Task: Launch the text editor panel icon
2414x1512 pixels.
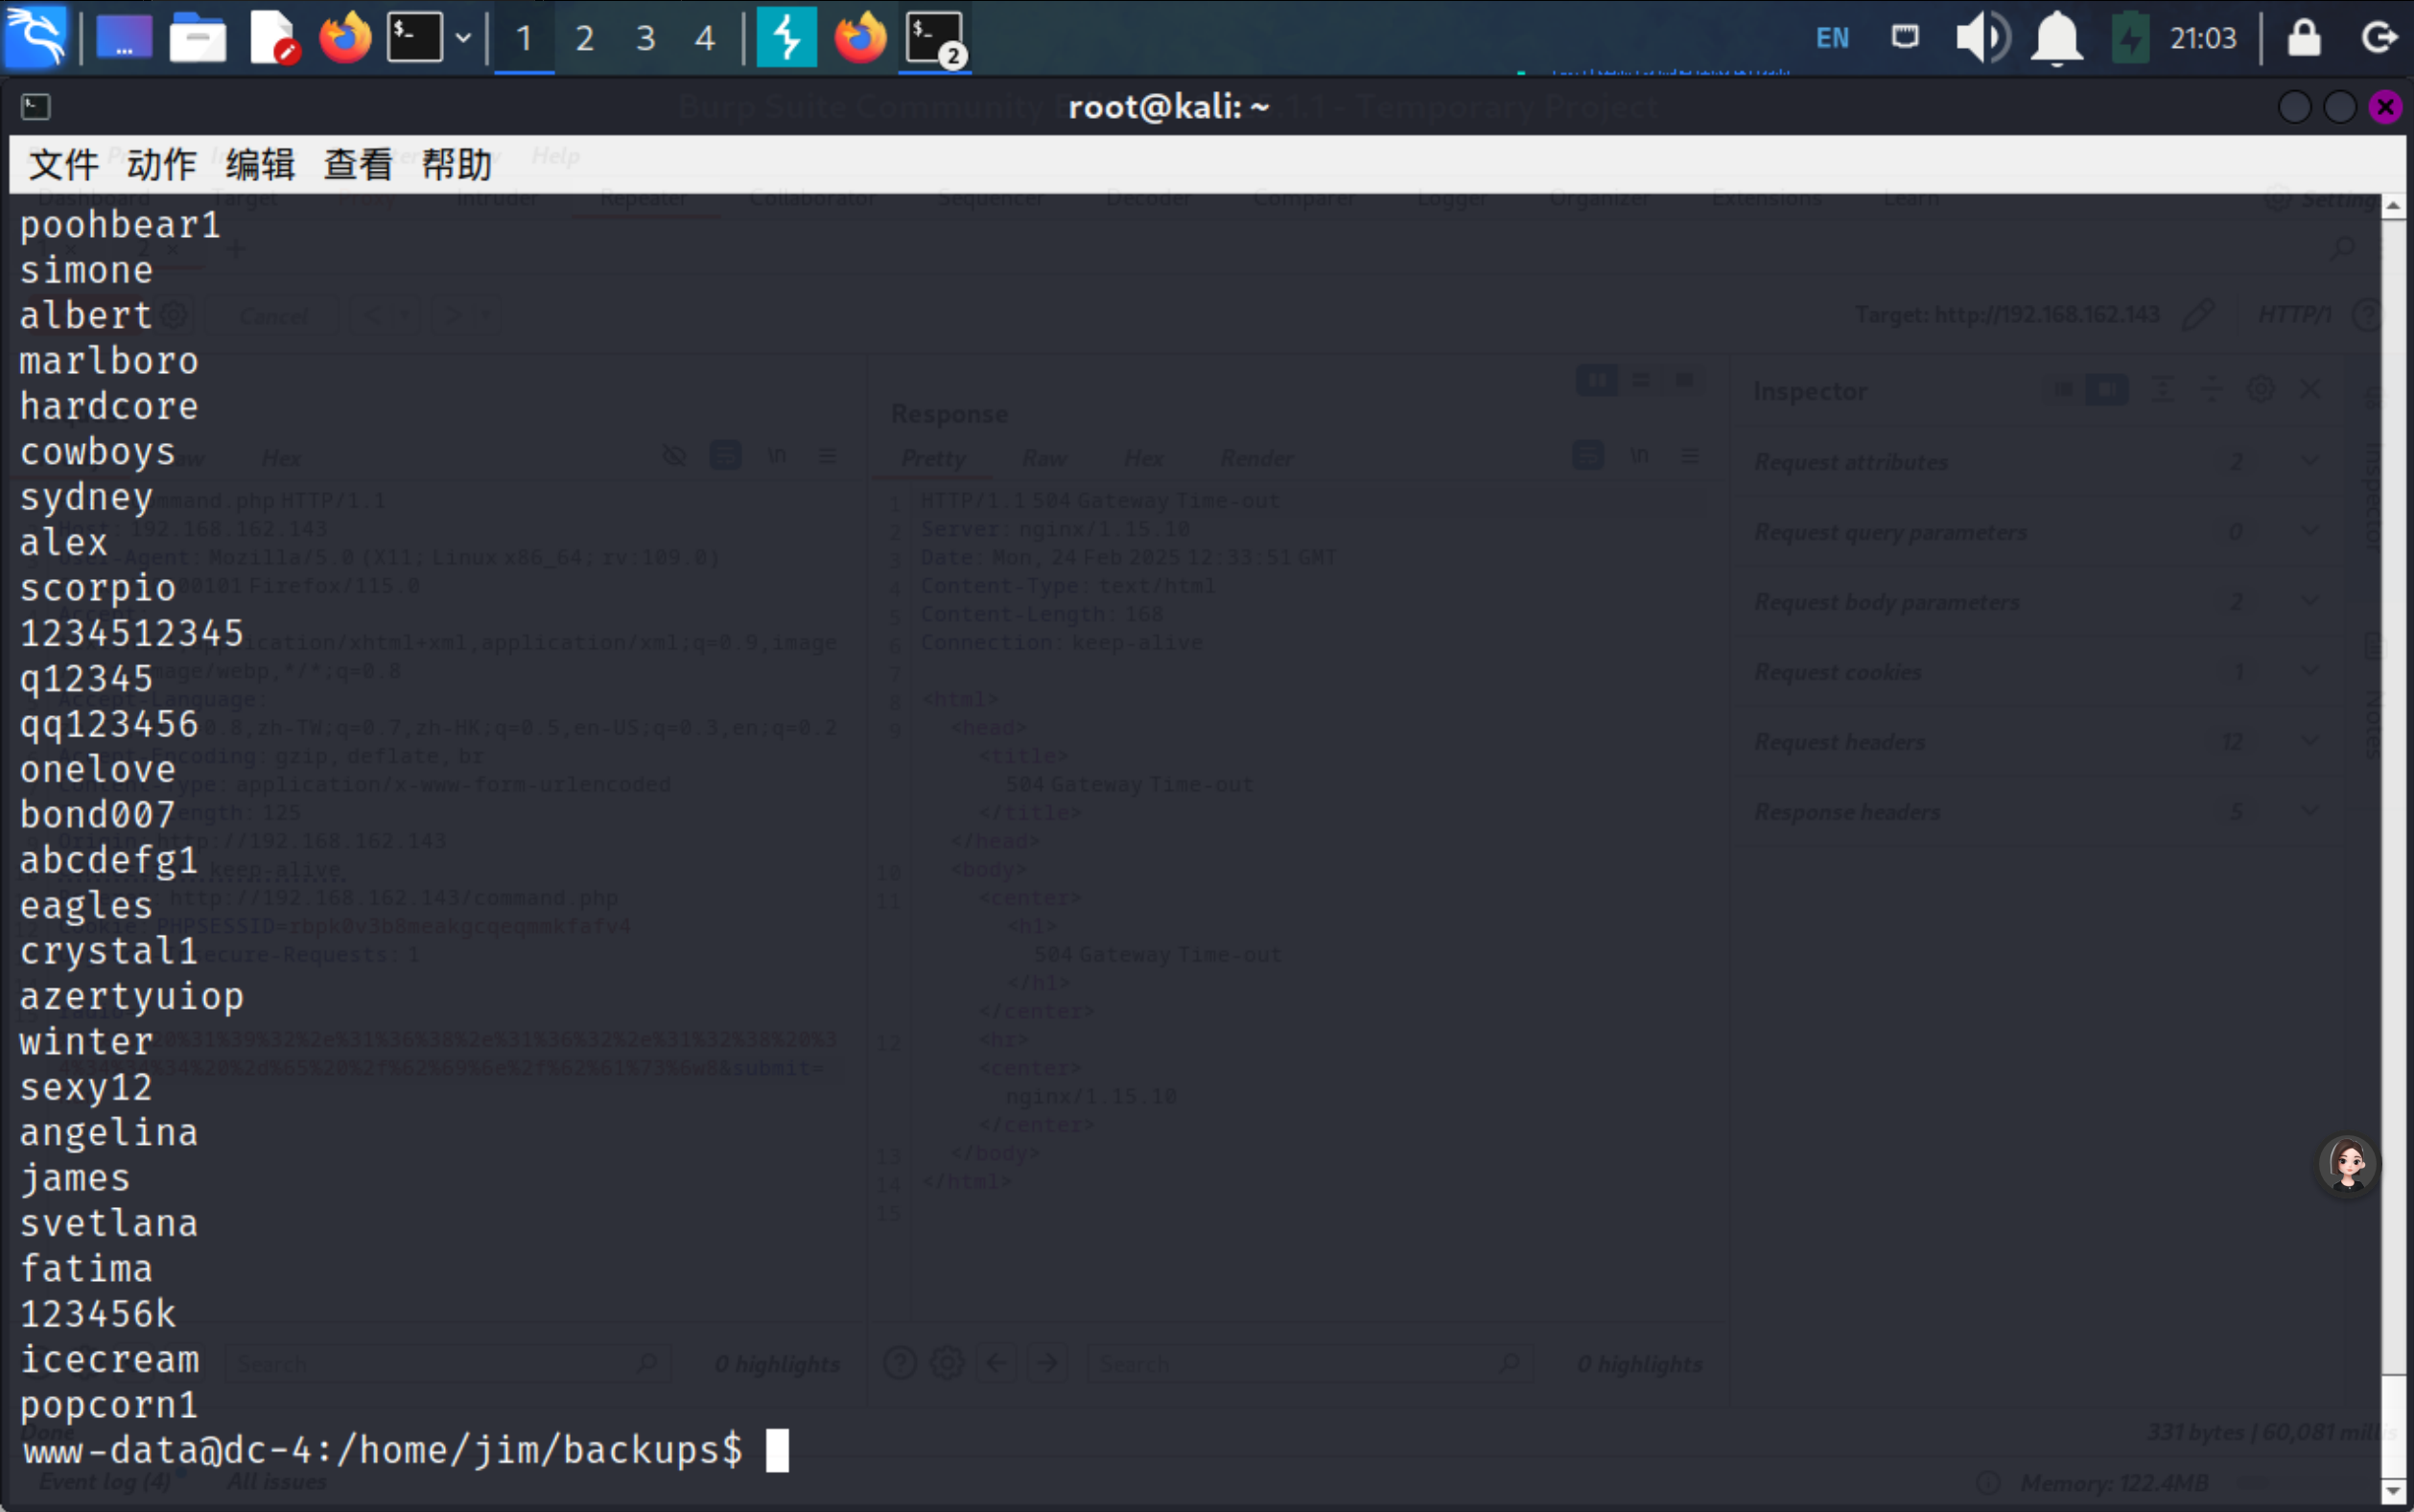Action: pyautogui.click(x=272, y=38)
